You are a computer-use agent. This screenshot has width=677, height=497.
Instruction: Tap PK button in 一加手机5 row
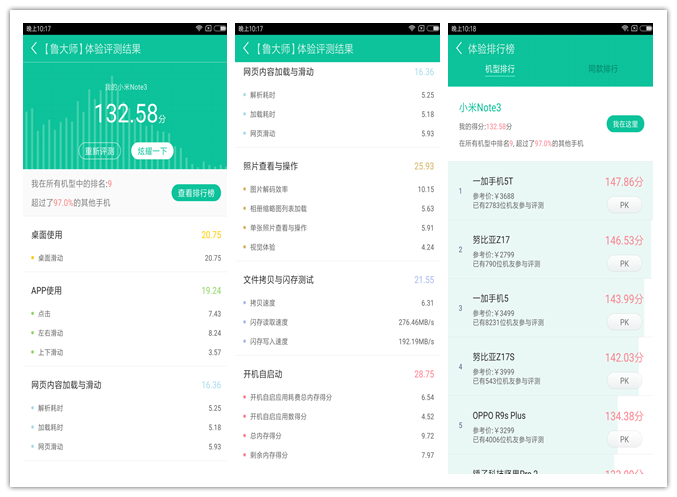click(624, 322)
